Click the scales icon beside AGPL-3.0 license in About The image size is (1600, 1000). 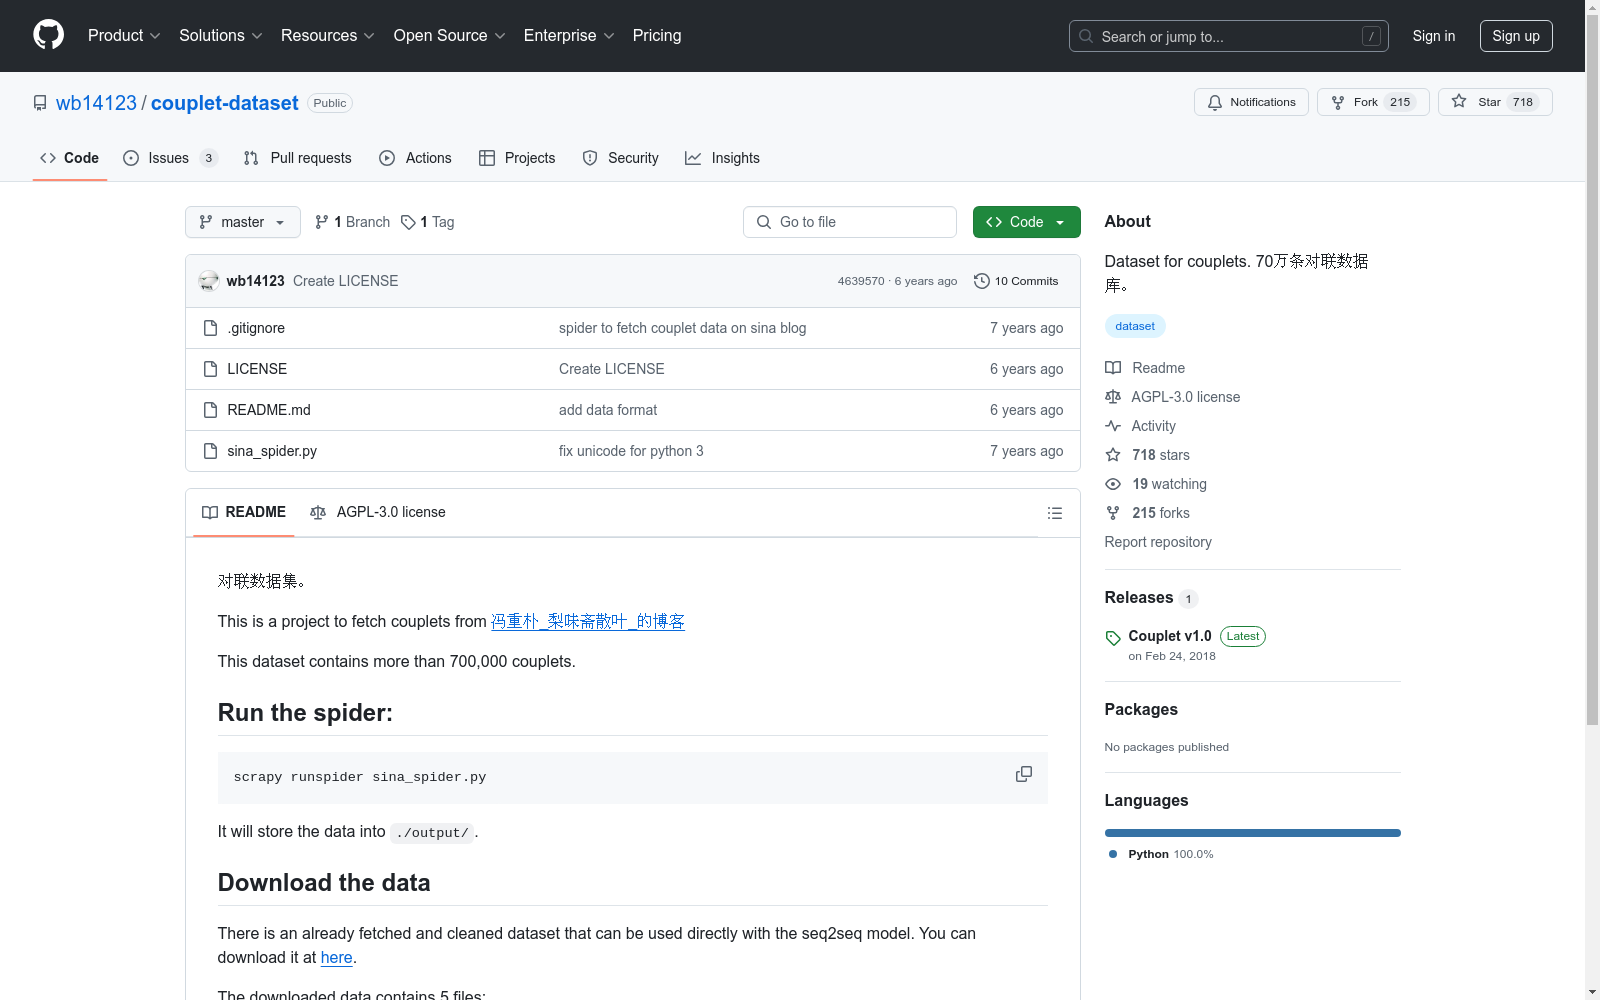pos(1113,397)
